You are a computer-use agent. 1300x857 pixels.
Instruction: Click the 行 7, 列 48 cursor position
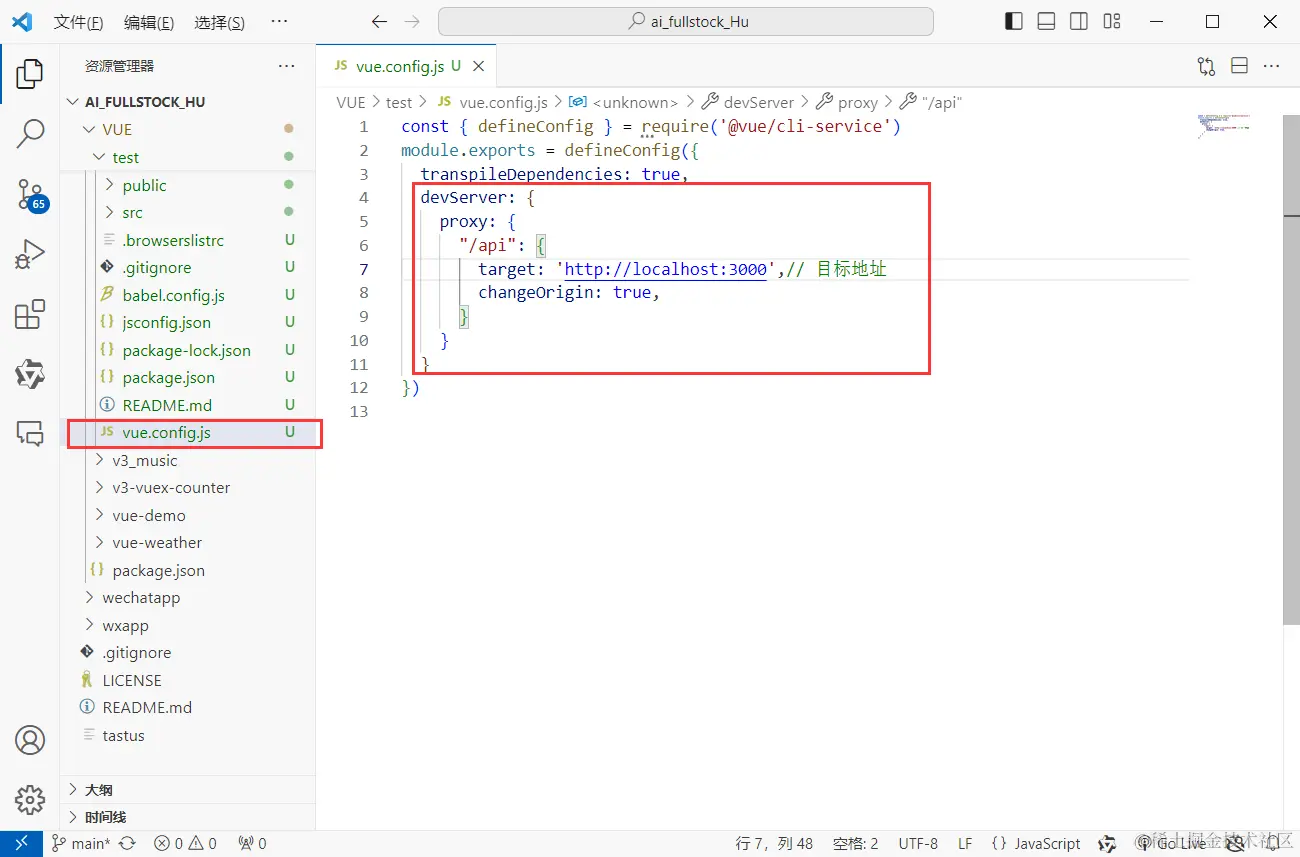point(774,843)
